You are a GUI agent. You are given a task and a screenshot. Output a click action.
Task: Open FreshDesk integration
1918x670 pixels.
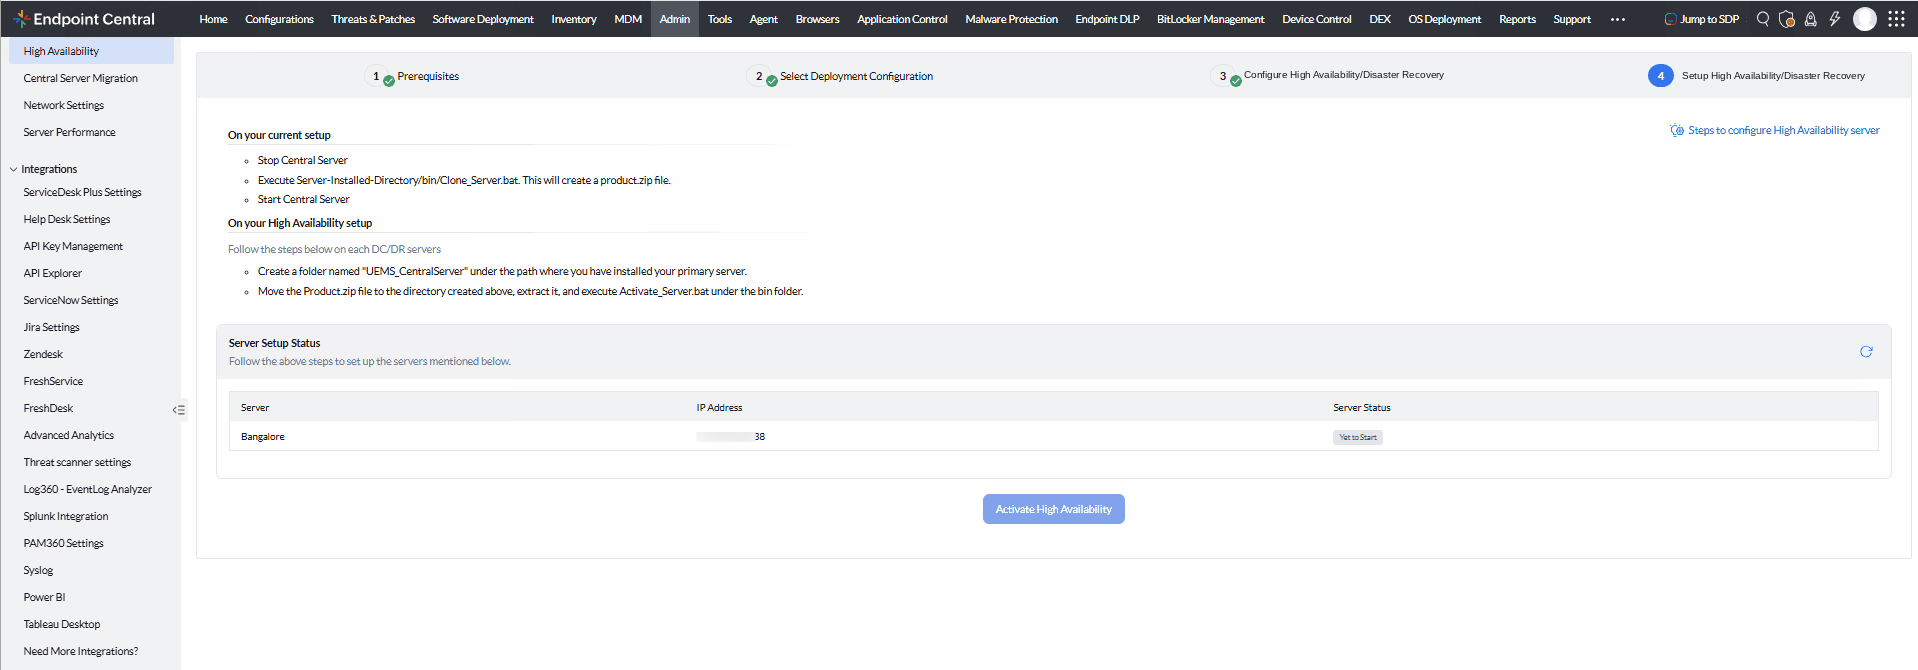pyautogui.click(x=49, y=408)
